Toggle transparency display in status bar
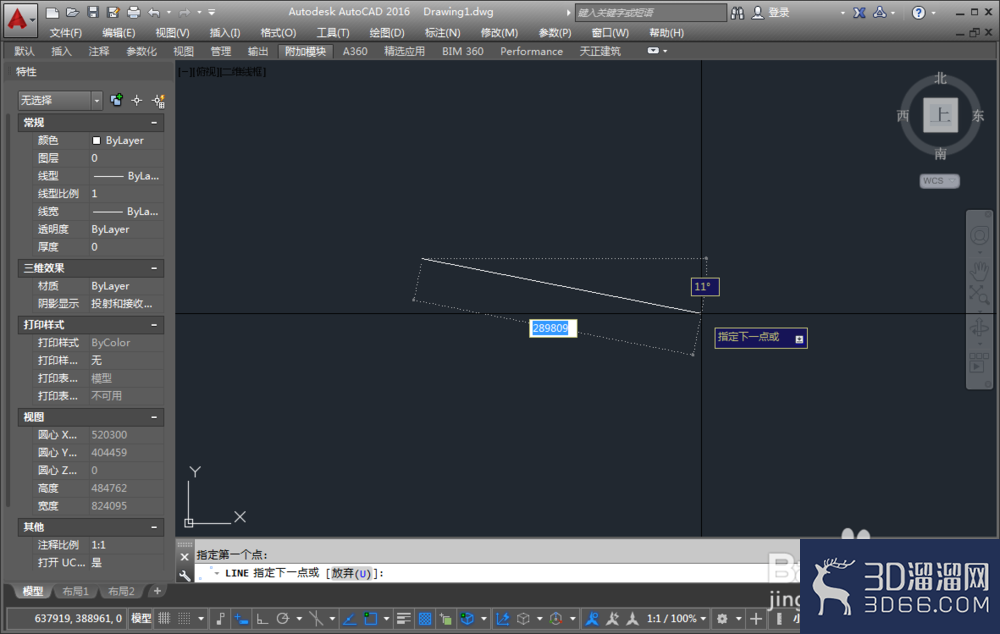 (x=425, y=618)
